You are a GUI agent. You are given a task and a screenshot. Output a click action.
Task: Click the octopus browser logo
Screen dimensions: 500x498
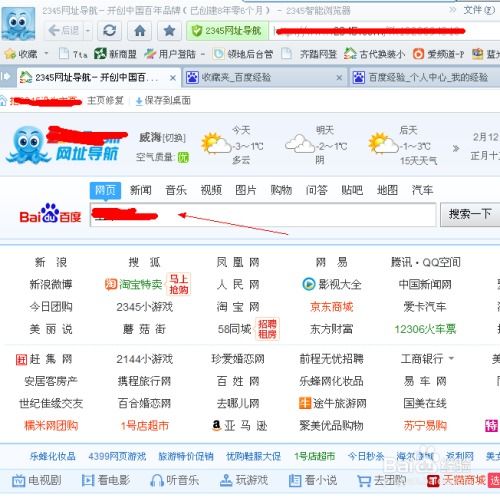pyautogui.click(x=18, y=24)
